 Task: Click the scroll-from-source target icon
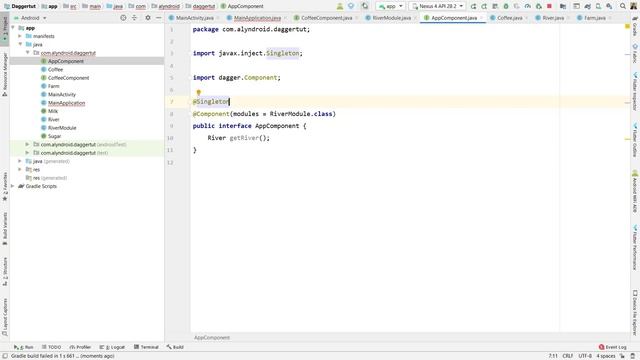123,18
